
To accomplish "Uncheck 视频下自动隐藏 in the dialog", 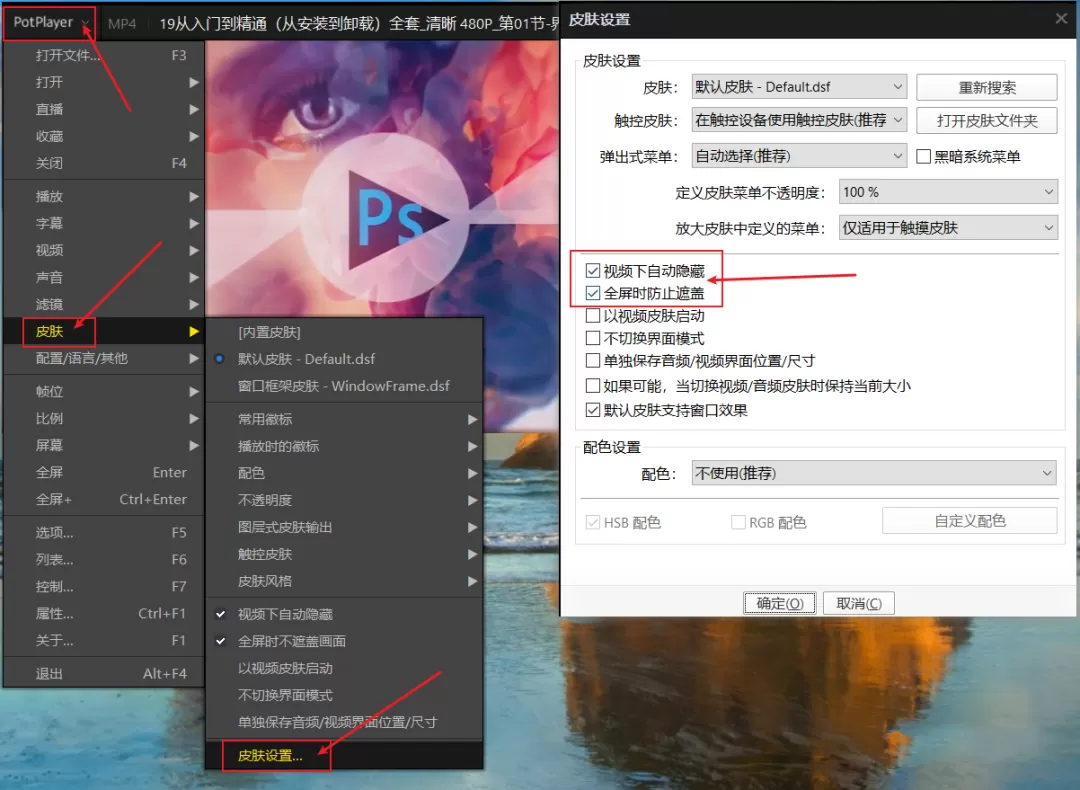I will pyautogui.click(x=594, y=269).
